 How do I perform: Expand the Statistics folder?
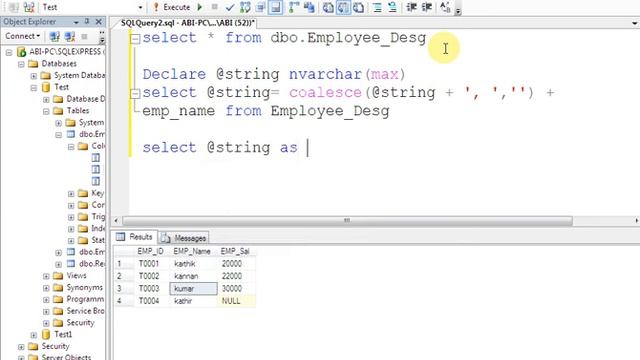[71, 241]
